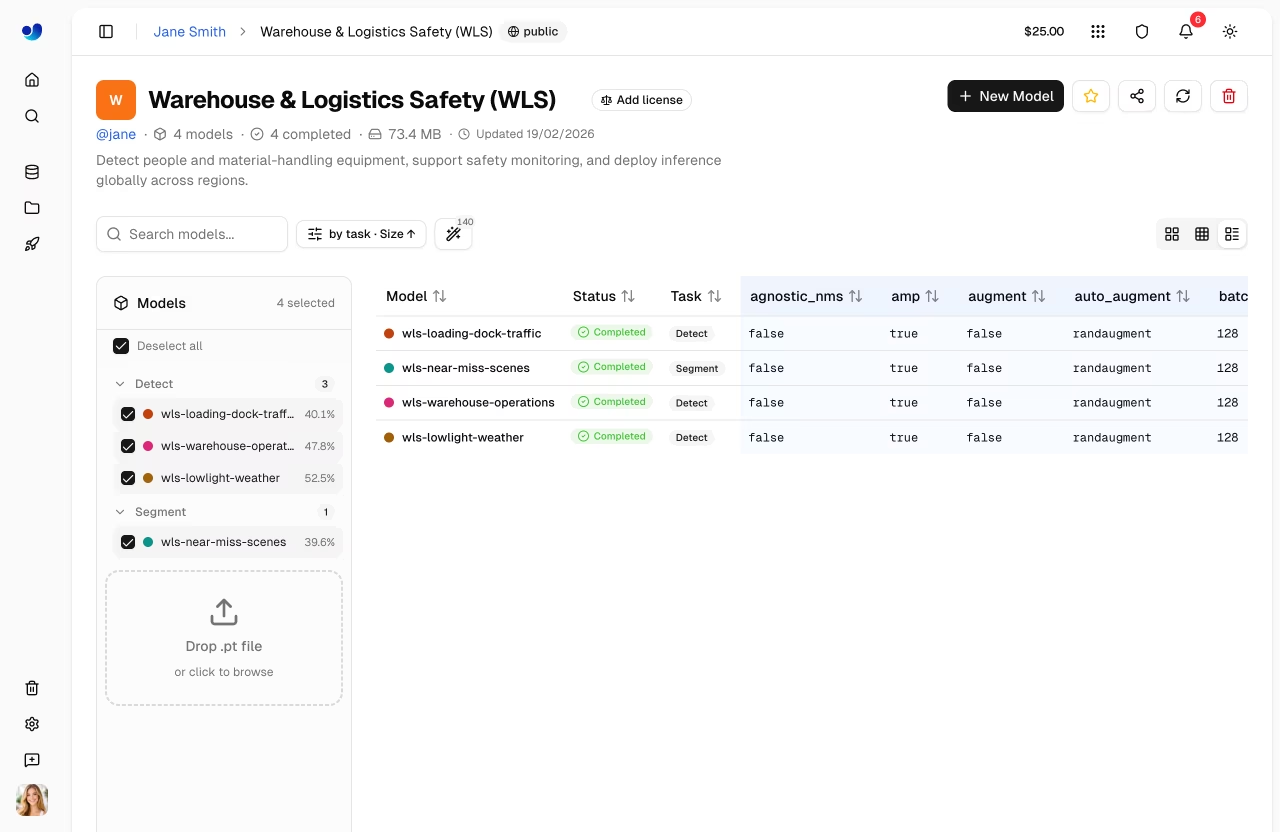Focus the Search models field

[x=192, y=234]
